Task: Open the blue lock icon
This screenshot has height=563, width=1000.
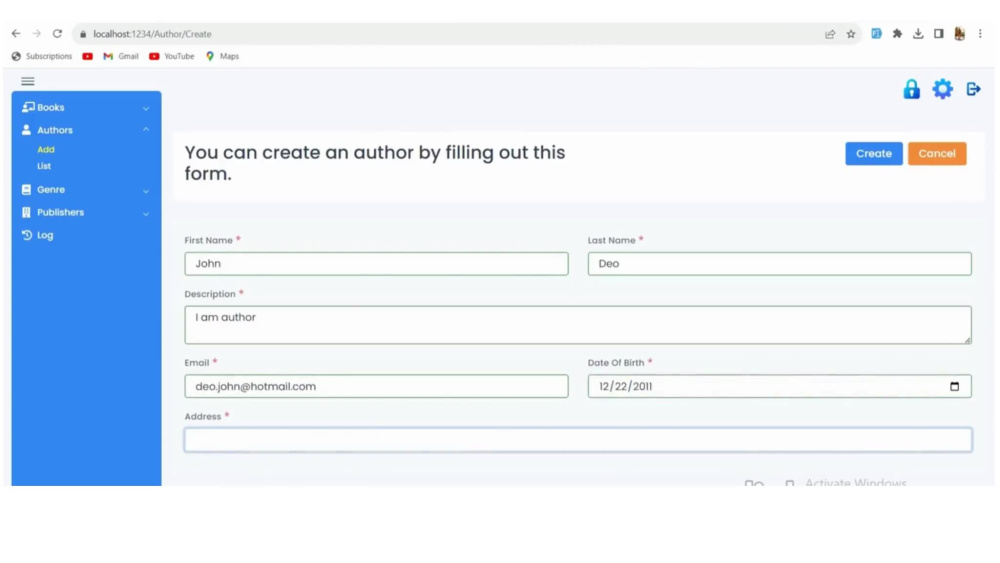Action: click(911, 89)
